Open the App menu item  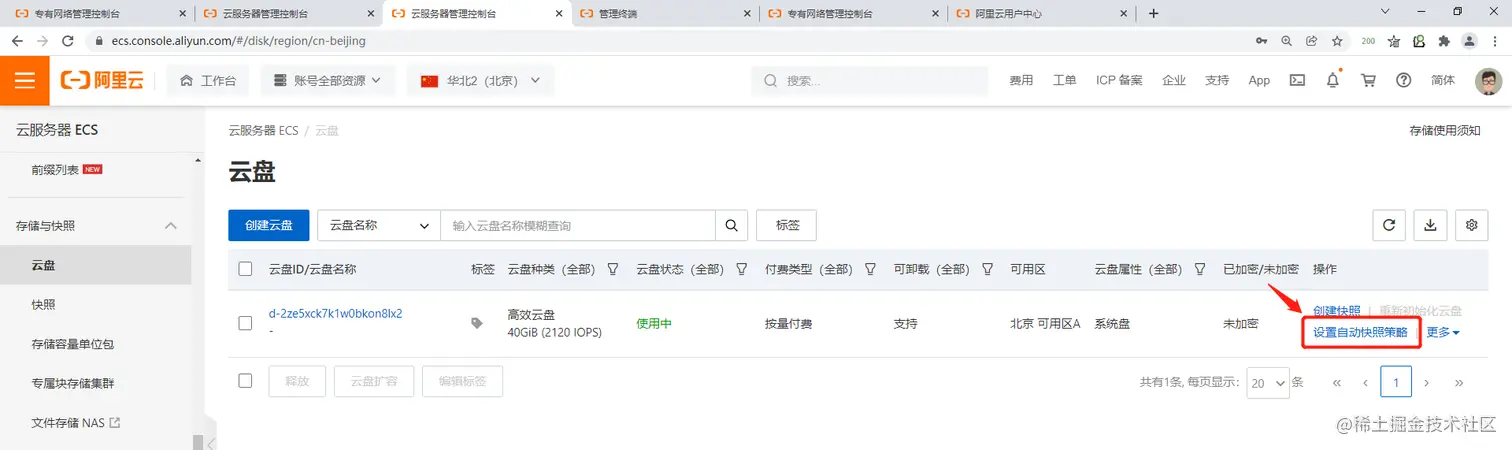(1259, 81)
